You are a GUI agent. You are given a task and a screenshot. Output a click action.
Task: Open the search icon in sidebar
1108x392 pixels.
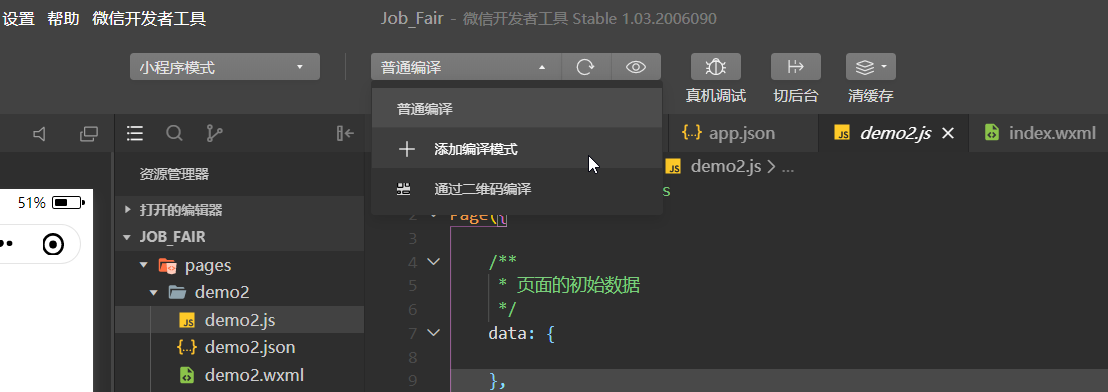(174, 133)
